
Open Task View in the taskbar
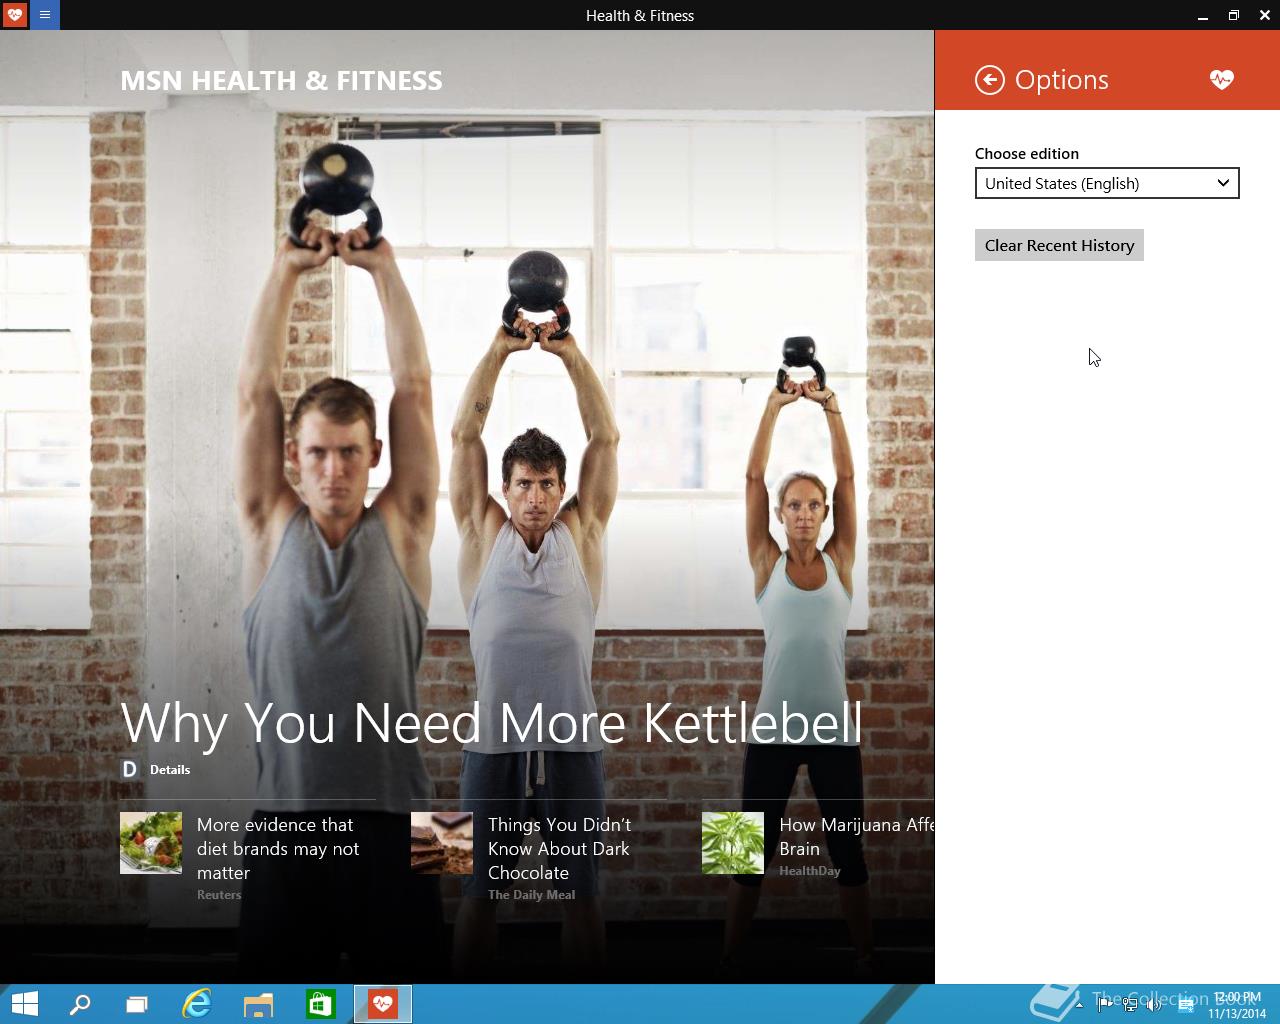(x=137, y=1004)
